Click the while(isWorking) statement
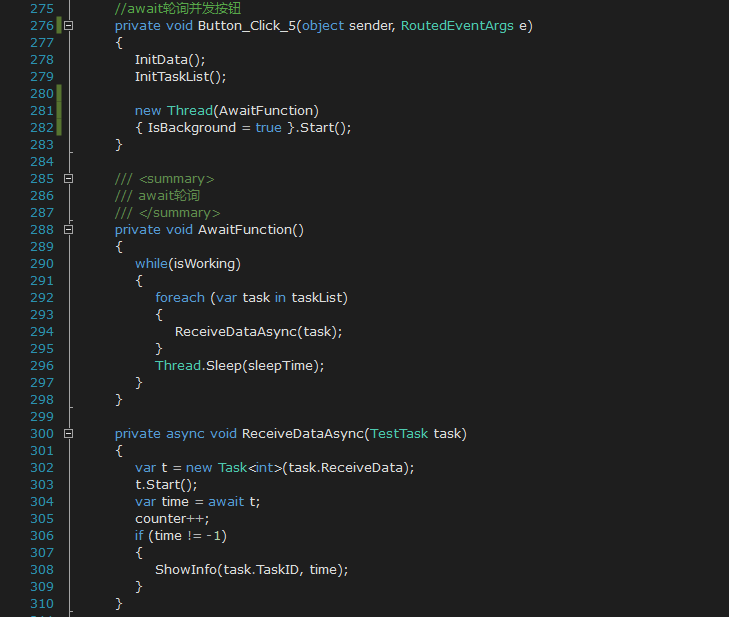The height and width of the screenshot is (617, 729). (188, 264)
